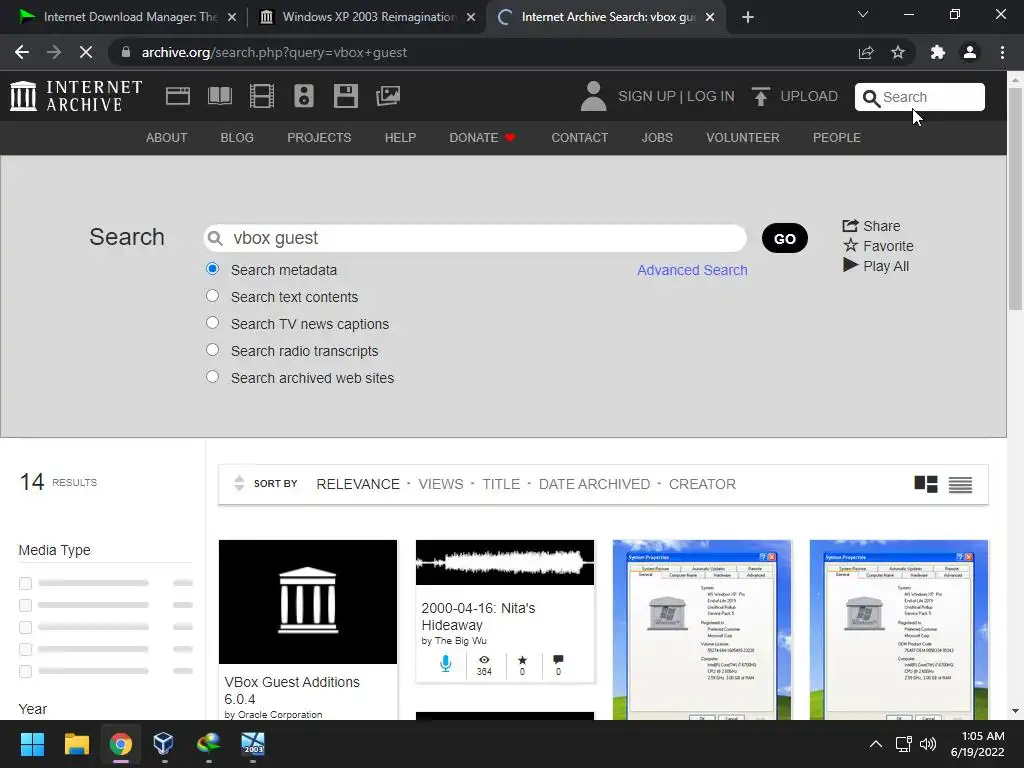Click the Favorite link
Viewport: 1024px width, 768px height.
click(x=878, y=246)
